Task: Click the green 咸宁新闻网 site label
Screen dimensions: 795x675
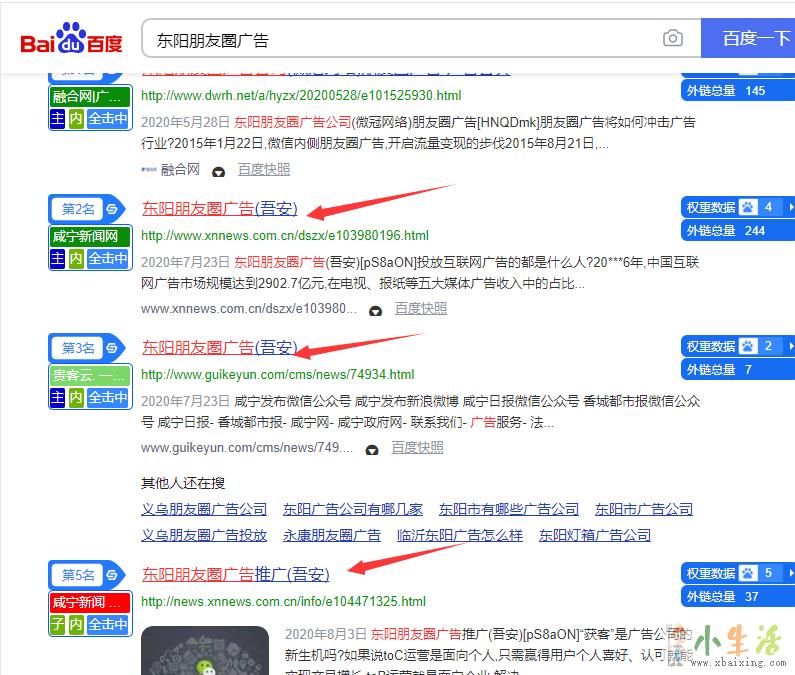Action: point(90,237)
